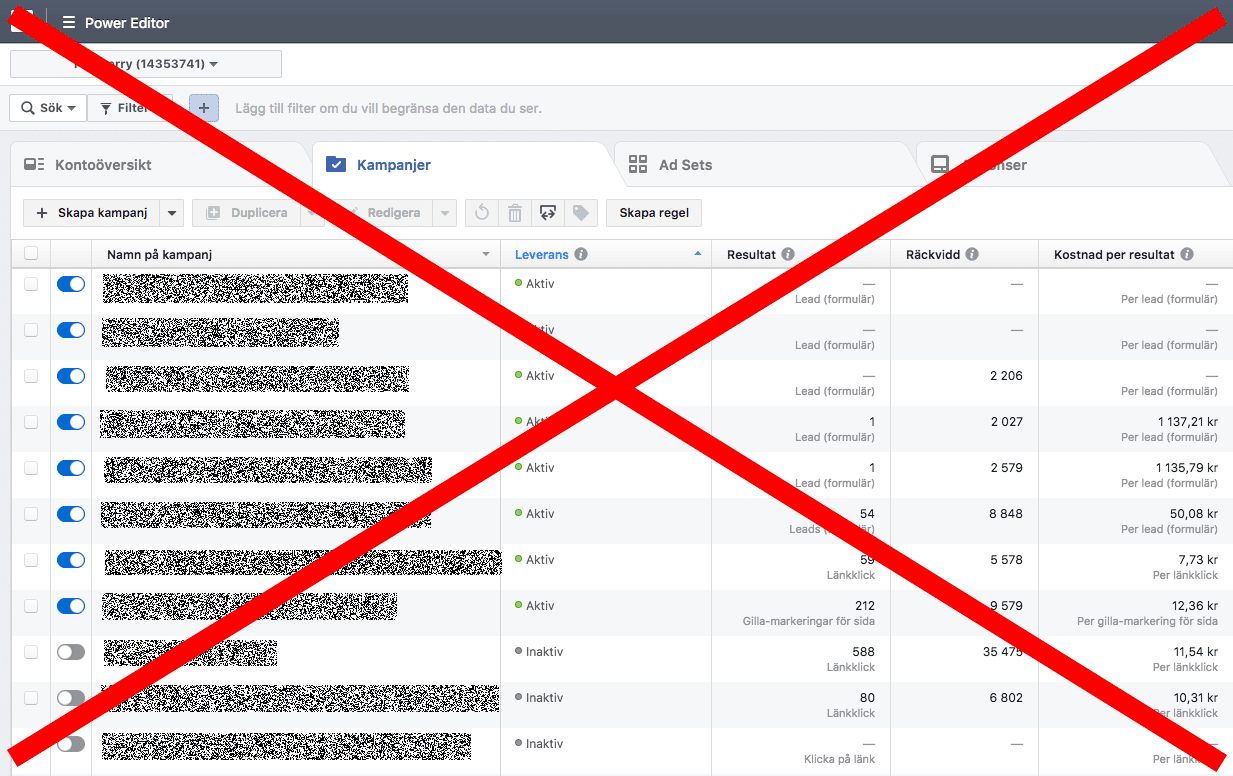Open the Sök search dropdown

pos(48,108)
